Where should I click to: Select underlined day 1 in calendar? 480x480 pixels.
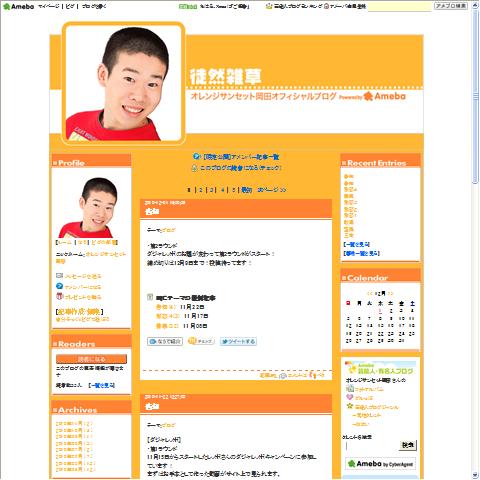[380, 311]
